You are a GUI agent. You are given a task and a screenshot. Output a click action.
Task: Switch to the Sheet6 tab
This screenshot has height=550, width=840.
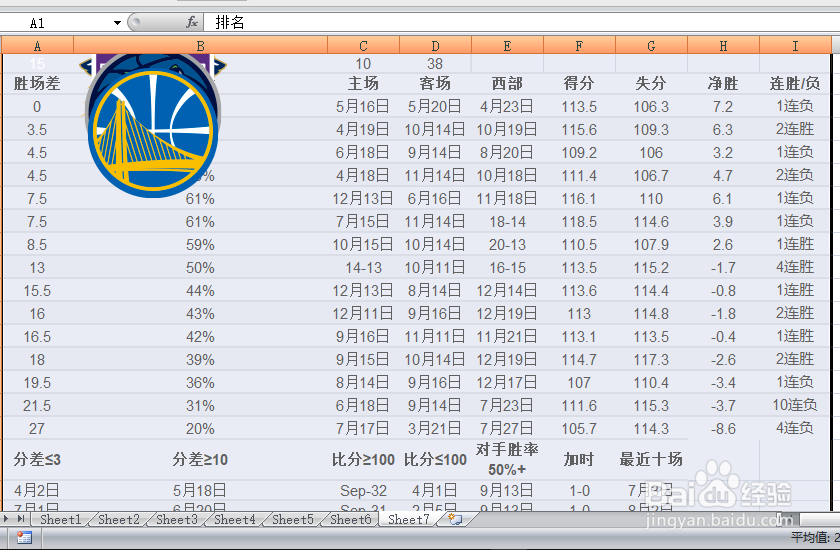coord(350,519)
